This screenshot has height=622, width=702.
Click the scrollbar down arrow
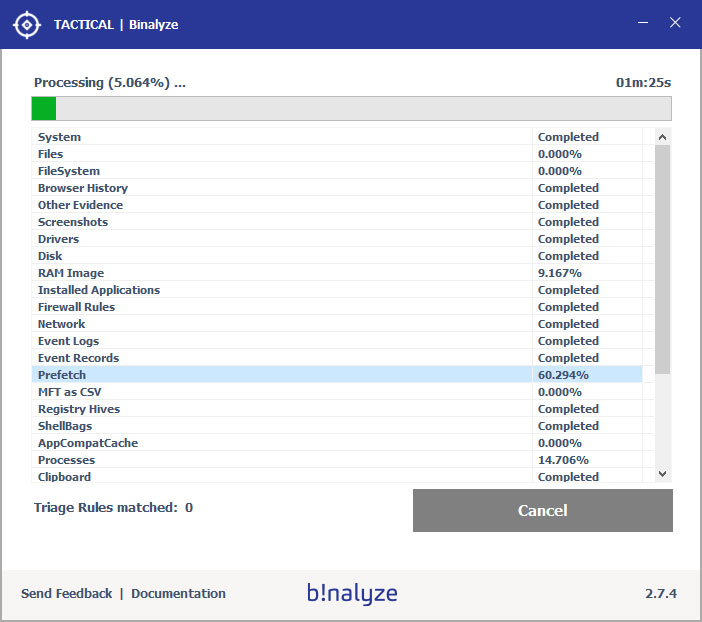(663, 473)
